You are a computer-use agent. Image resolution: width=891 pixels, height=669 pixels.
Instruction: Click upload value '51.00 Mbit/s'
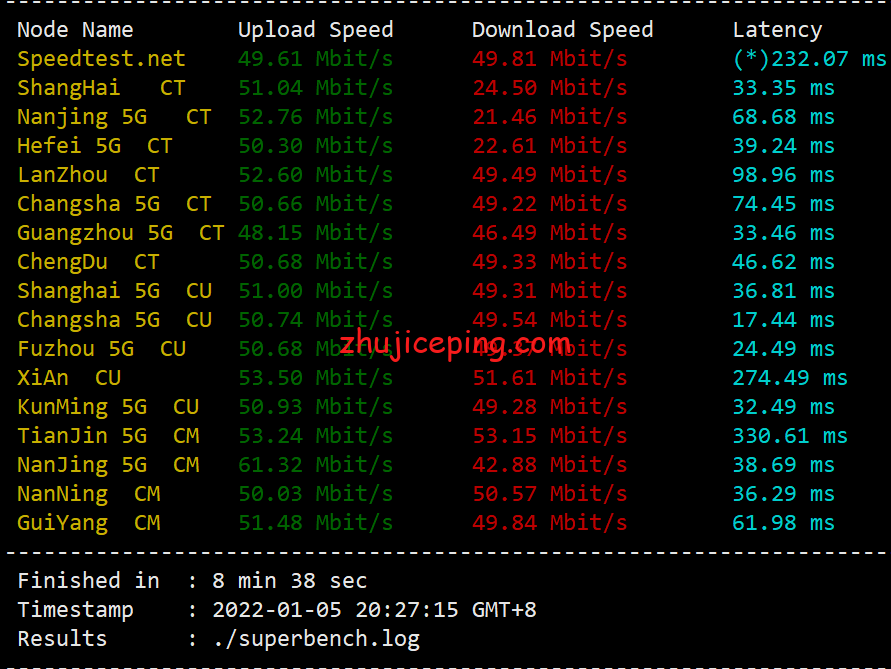pyautogui.click(x=315, y=290)
